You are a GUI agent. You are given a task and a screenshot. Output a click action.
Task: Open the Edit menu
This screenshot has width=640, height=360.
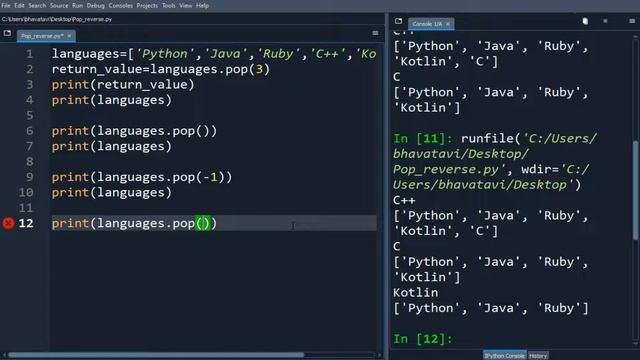[x=19, y=6]
